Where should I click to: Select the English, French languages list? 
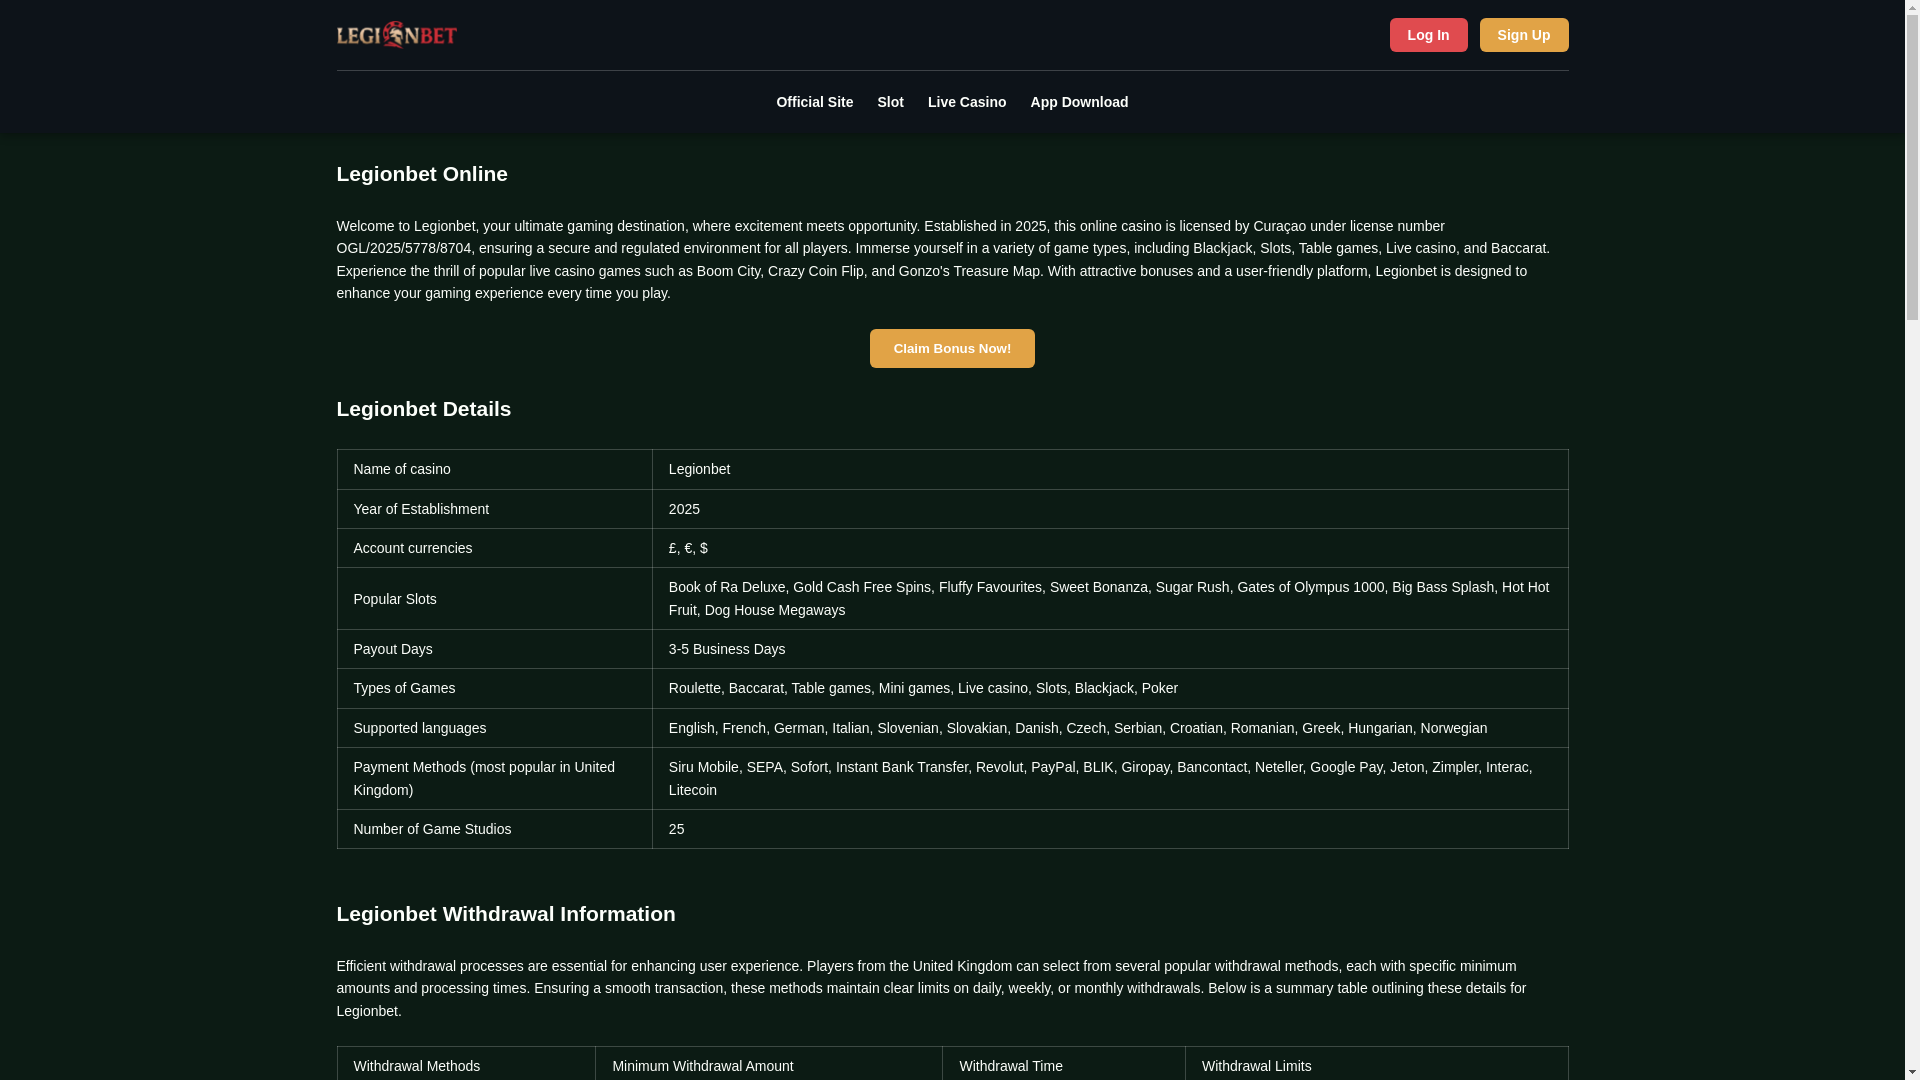(1110, 728)
